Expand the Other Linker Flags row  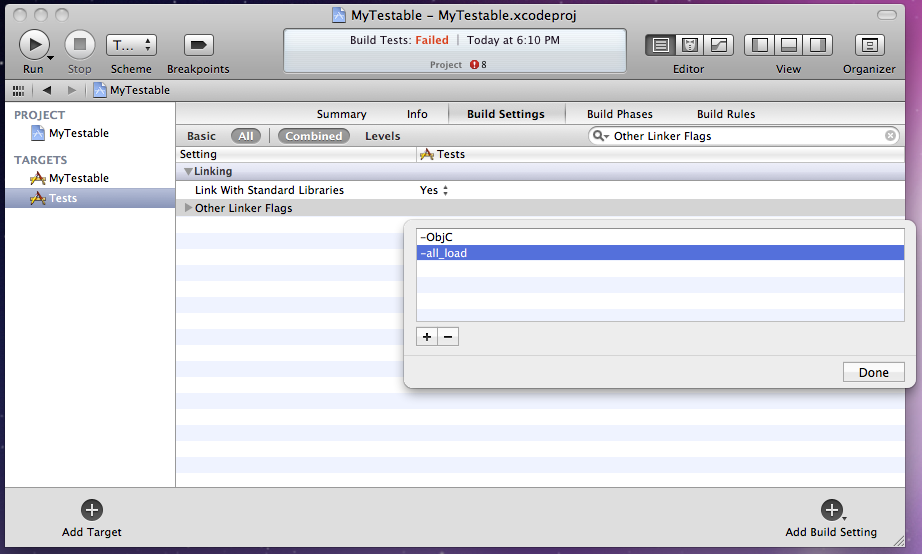tap(188, 208)
